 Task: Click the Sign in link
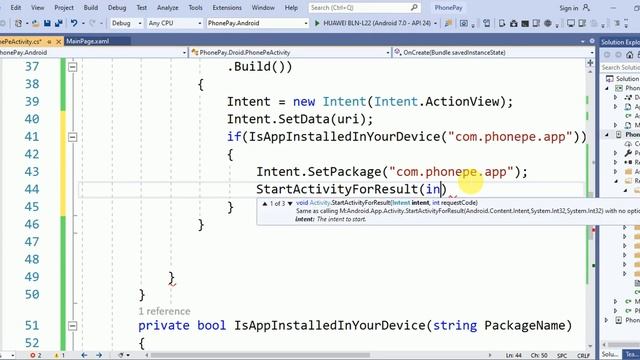coord(569,8)
